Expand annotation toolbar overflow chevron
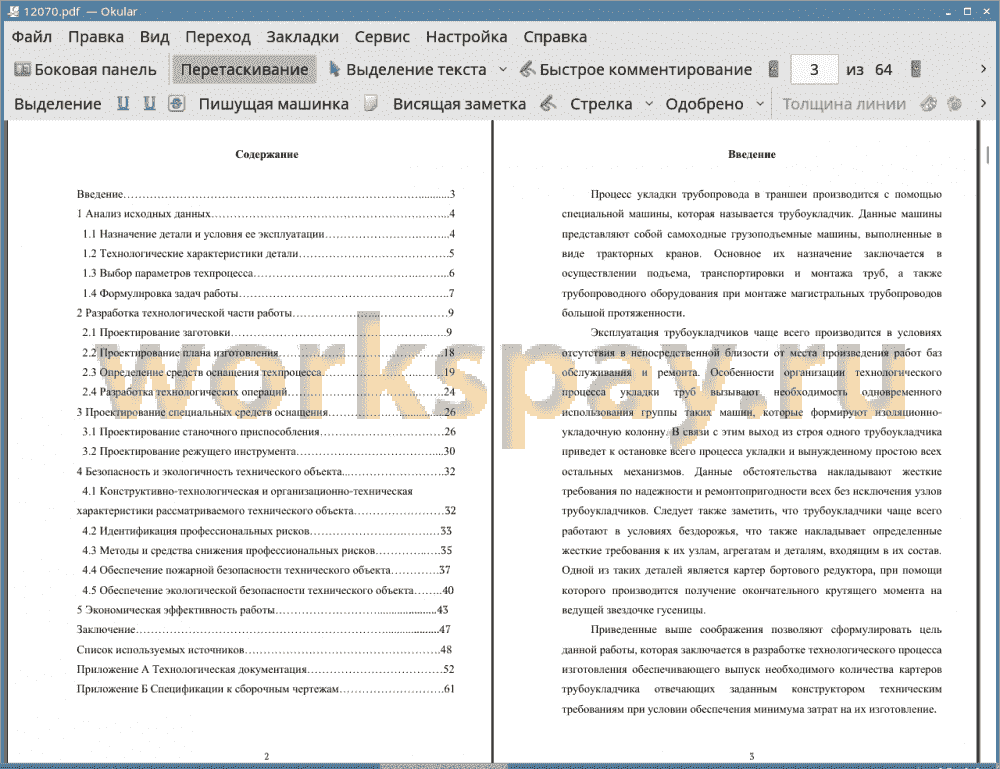Image resolution: width=1000 pixels, height=769 pixels. (983, 103)
